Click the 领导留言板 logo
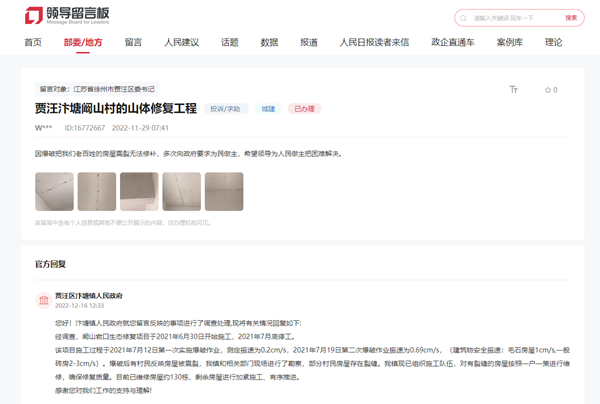 [67, 15]
